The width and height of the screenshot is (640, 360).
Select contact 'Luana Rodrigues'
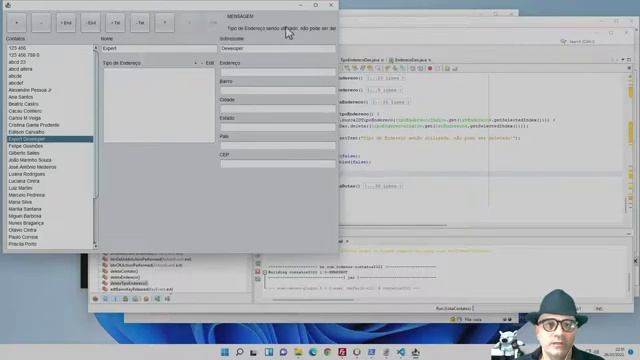click(50, 174)
